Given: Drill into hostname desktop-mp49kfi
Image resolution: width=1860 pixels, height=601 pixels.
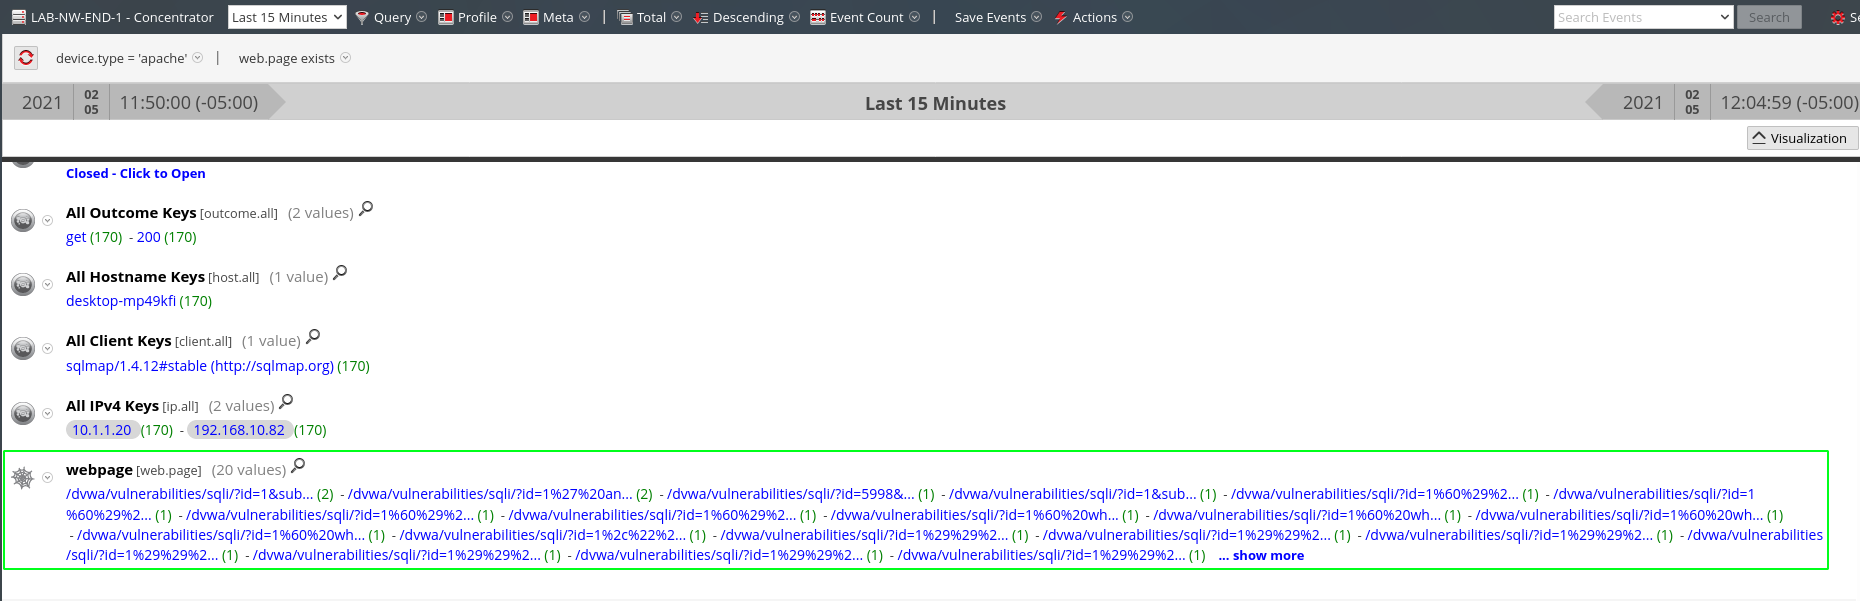Looking at the screenshot, I should pyautogui.click(x=121, y=301).
